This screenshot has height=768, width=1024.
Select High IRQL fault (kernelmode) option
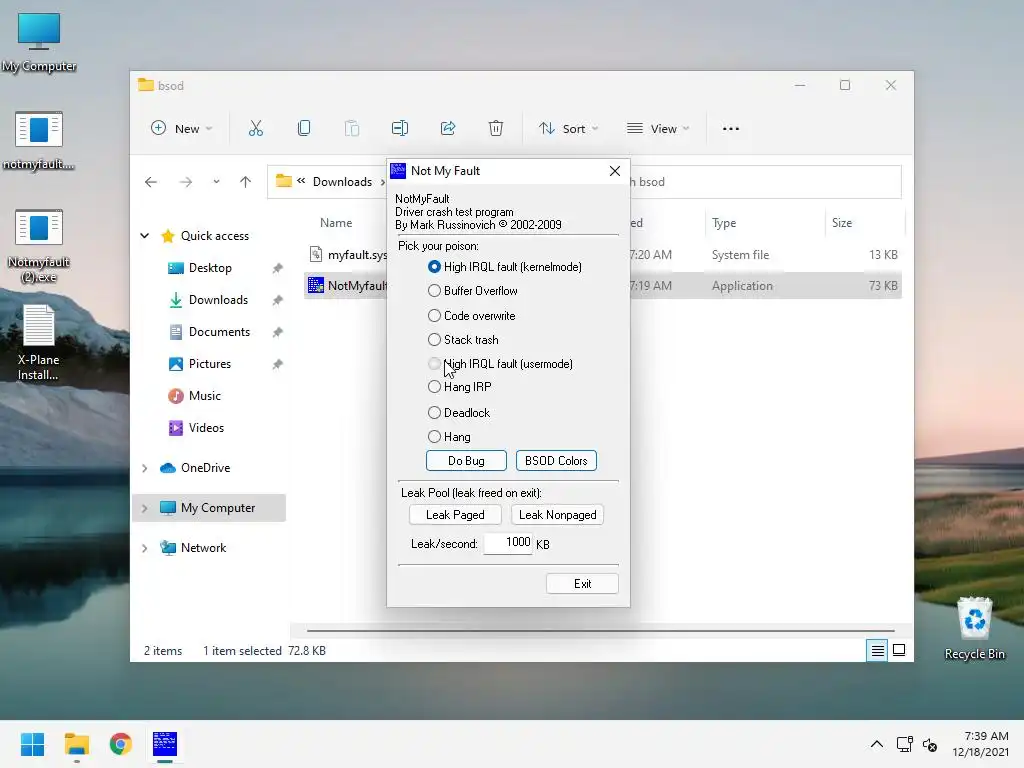505,266
